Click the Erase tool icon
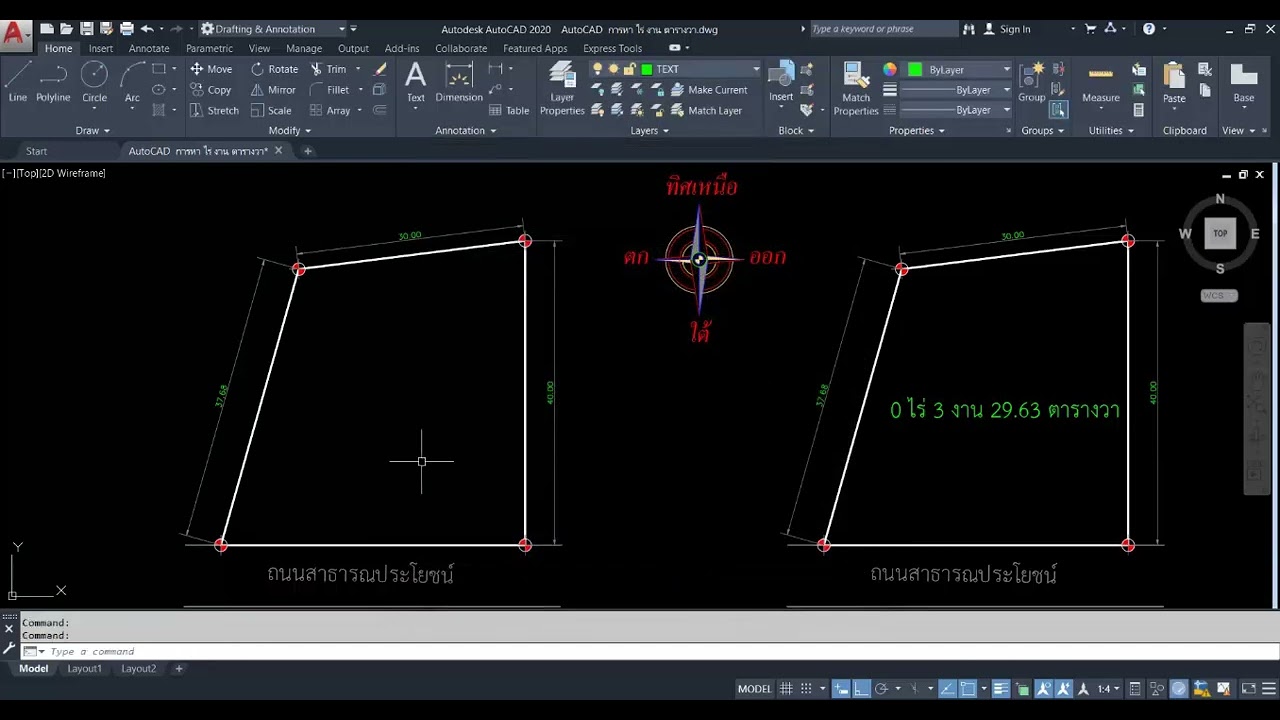Viewport: 1280px width, 720px height. [380, 69]
